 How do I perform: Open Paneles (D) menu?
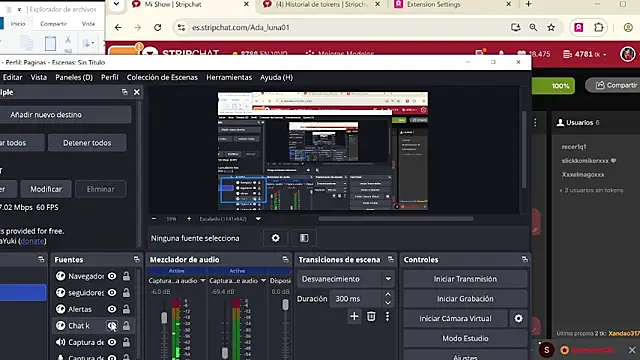[74, 78]
